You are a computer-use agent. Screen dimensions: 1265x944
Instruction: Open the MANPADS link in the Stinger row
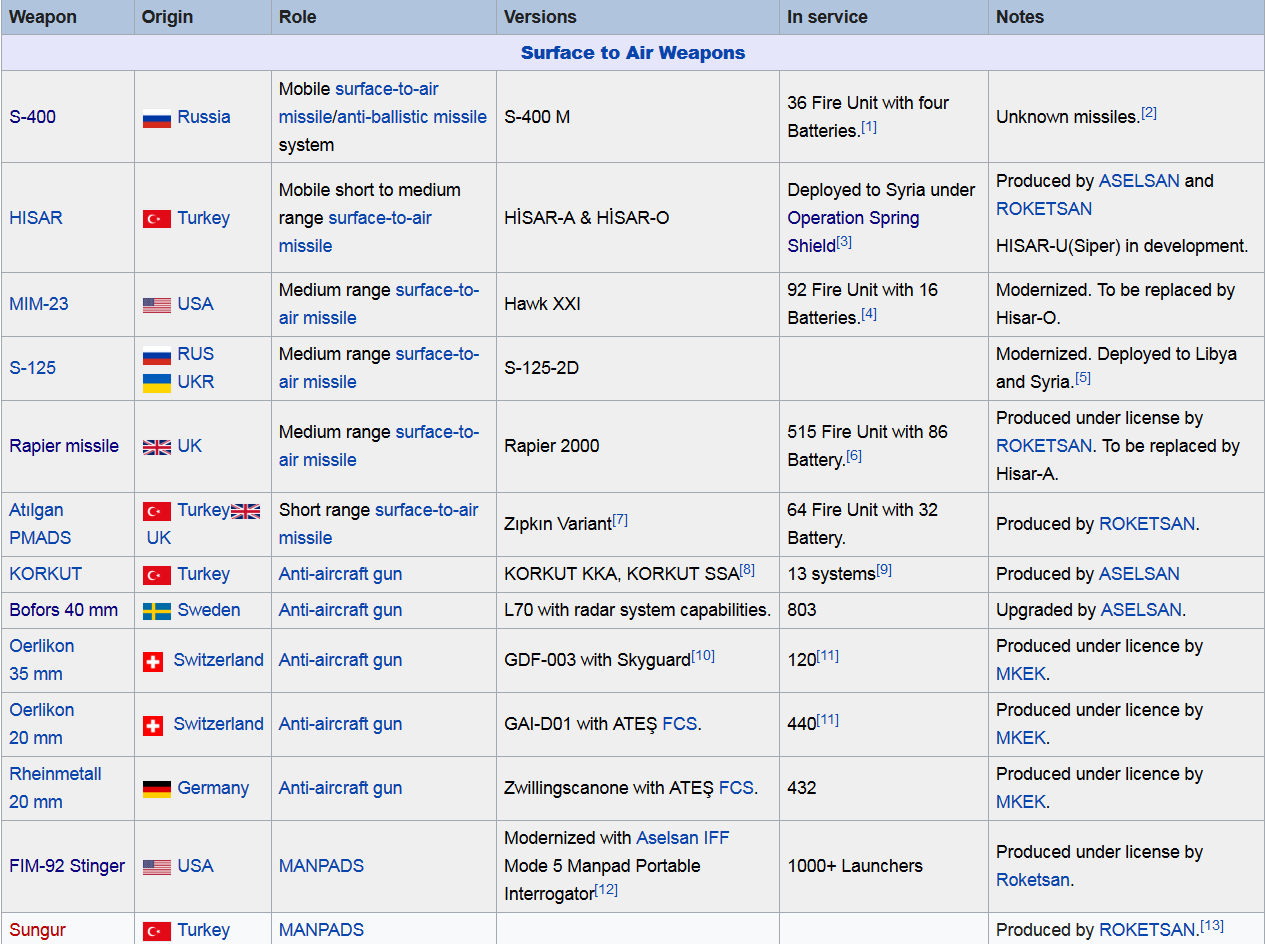click(321, 866)
